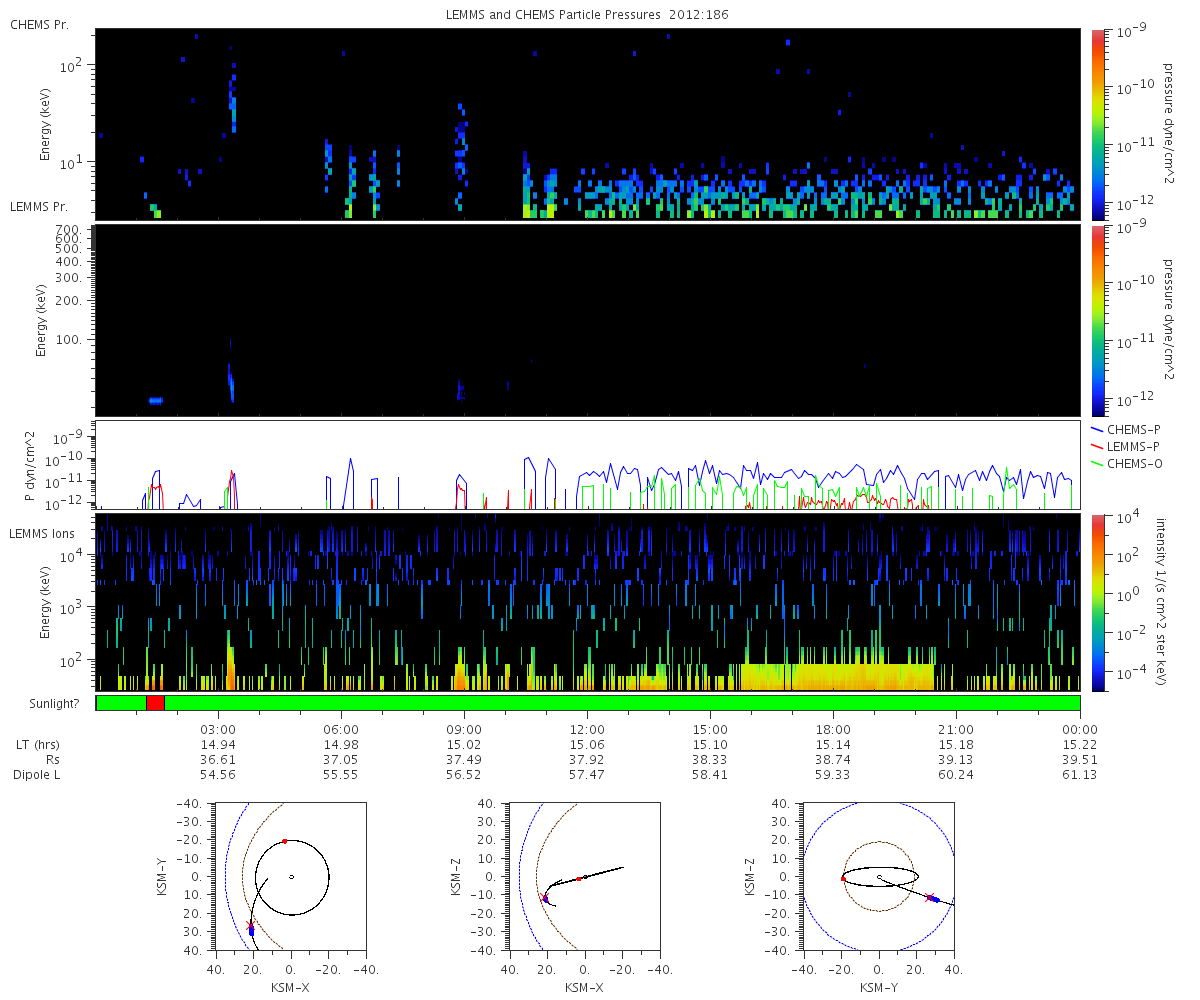Select the plot title LEMMS and CHEMS Particle Pressures

(589, 16)
